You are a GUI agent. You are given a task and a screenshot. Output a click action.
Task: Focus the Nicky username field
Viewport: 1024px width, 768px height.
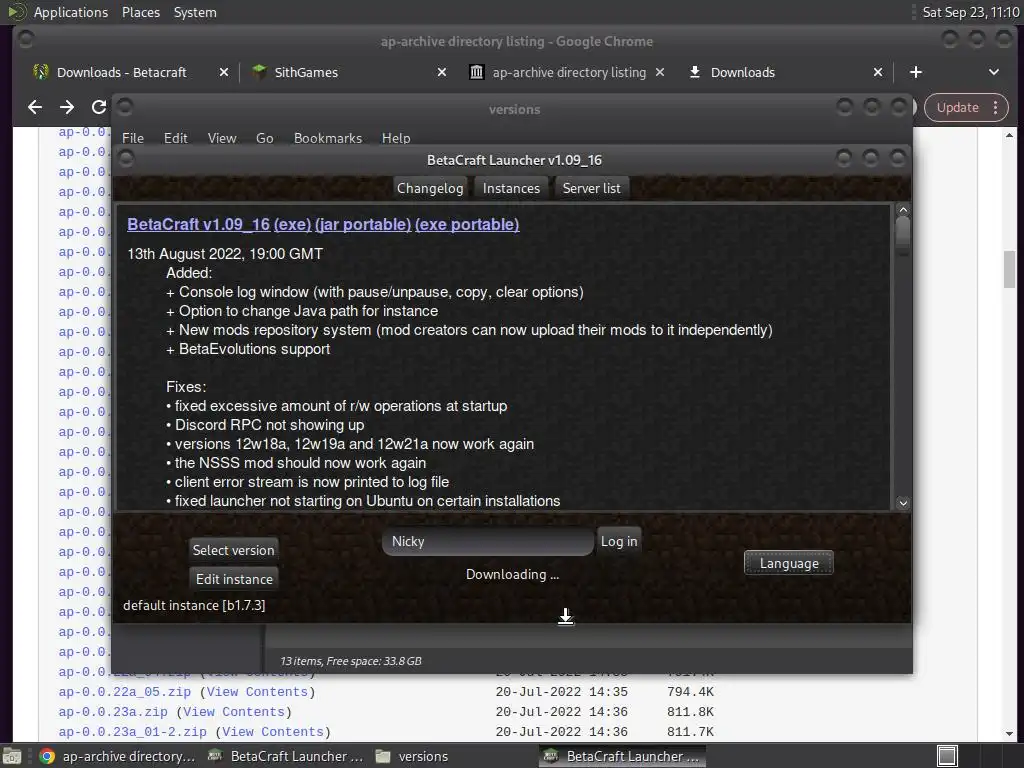(488, 541)
